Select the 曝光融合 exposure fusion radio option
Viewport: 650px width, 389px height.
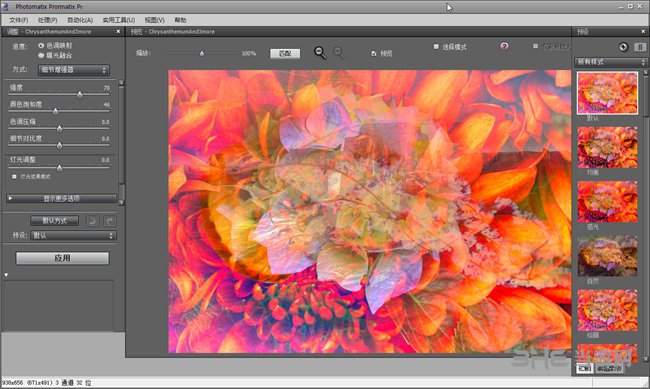click(41, 55)
